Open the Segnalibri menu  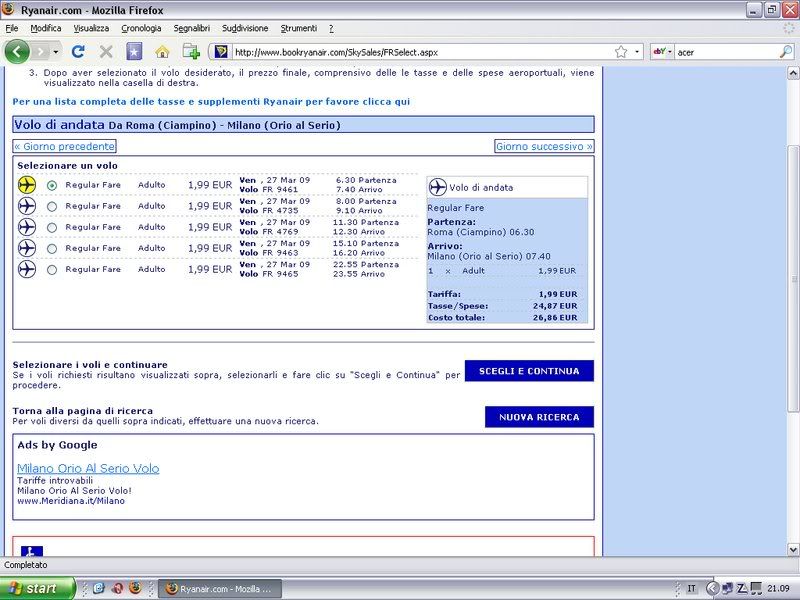click(192, 28)
